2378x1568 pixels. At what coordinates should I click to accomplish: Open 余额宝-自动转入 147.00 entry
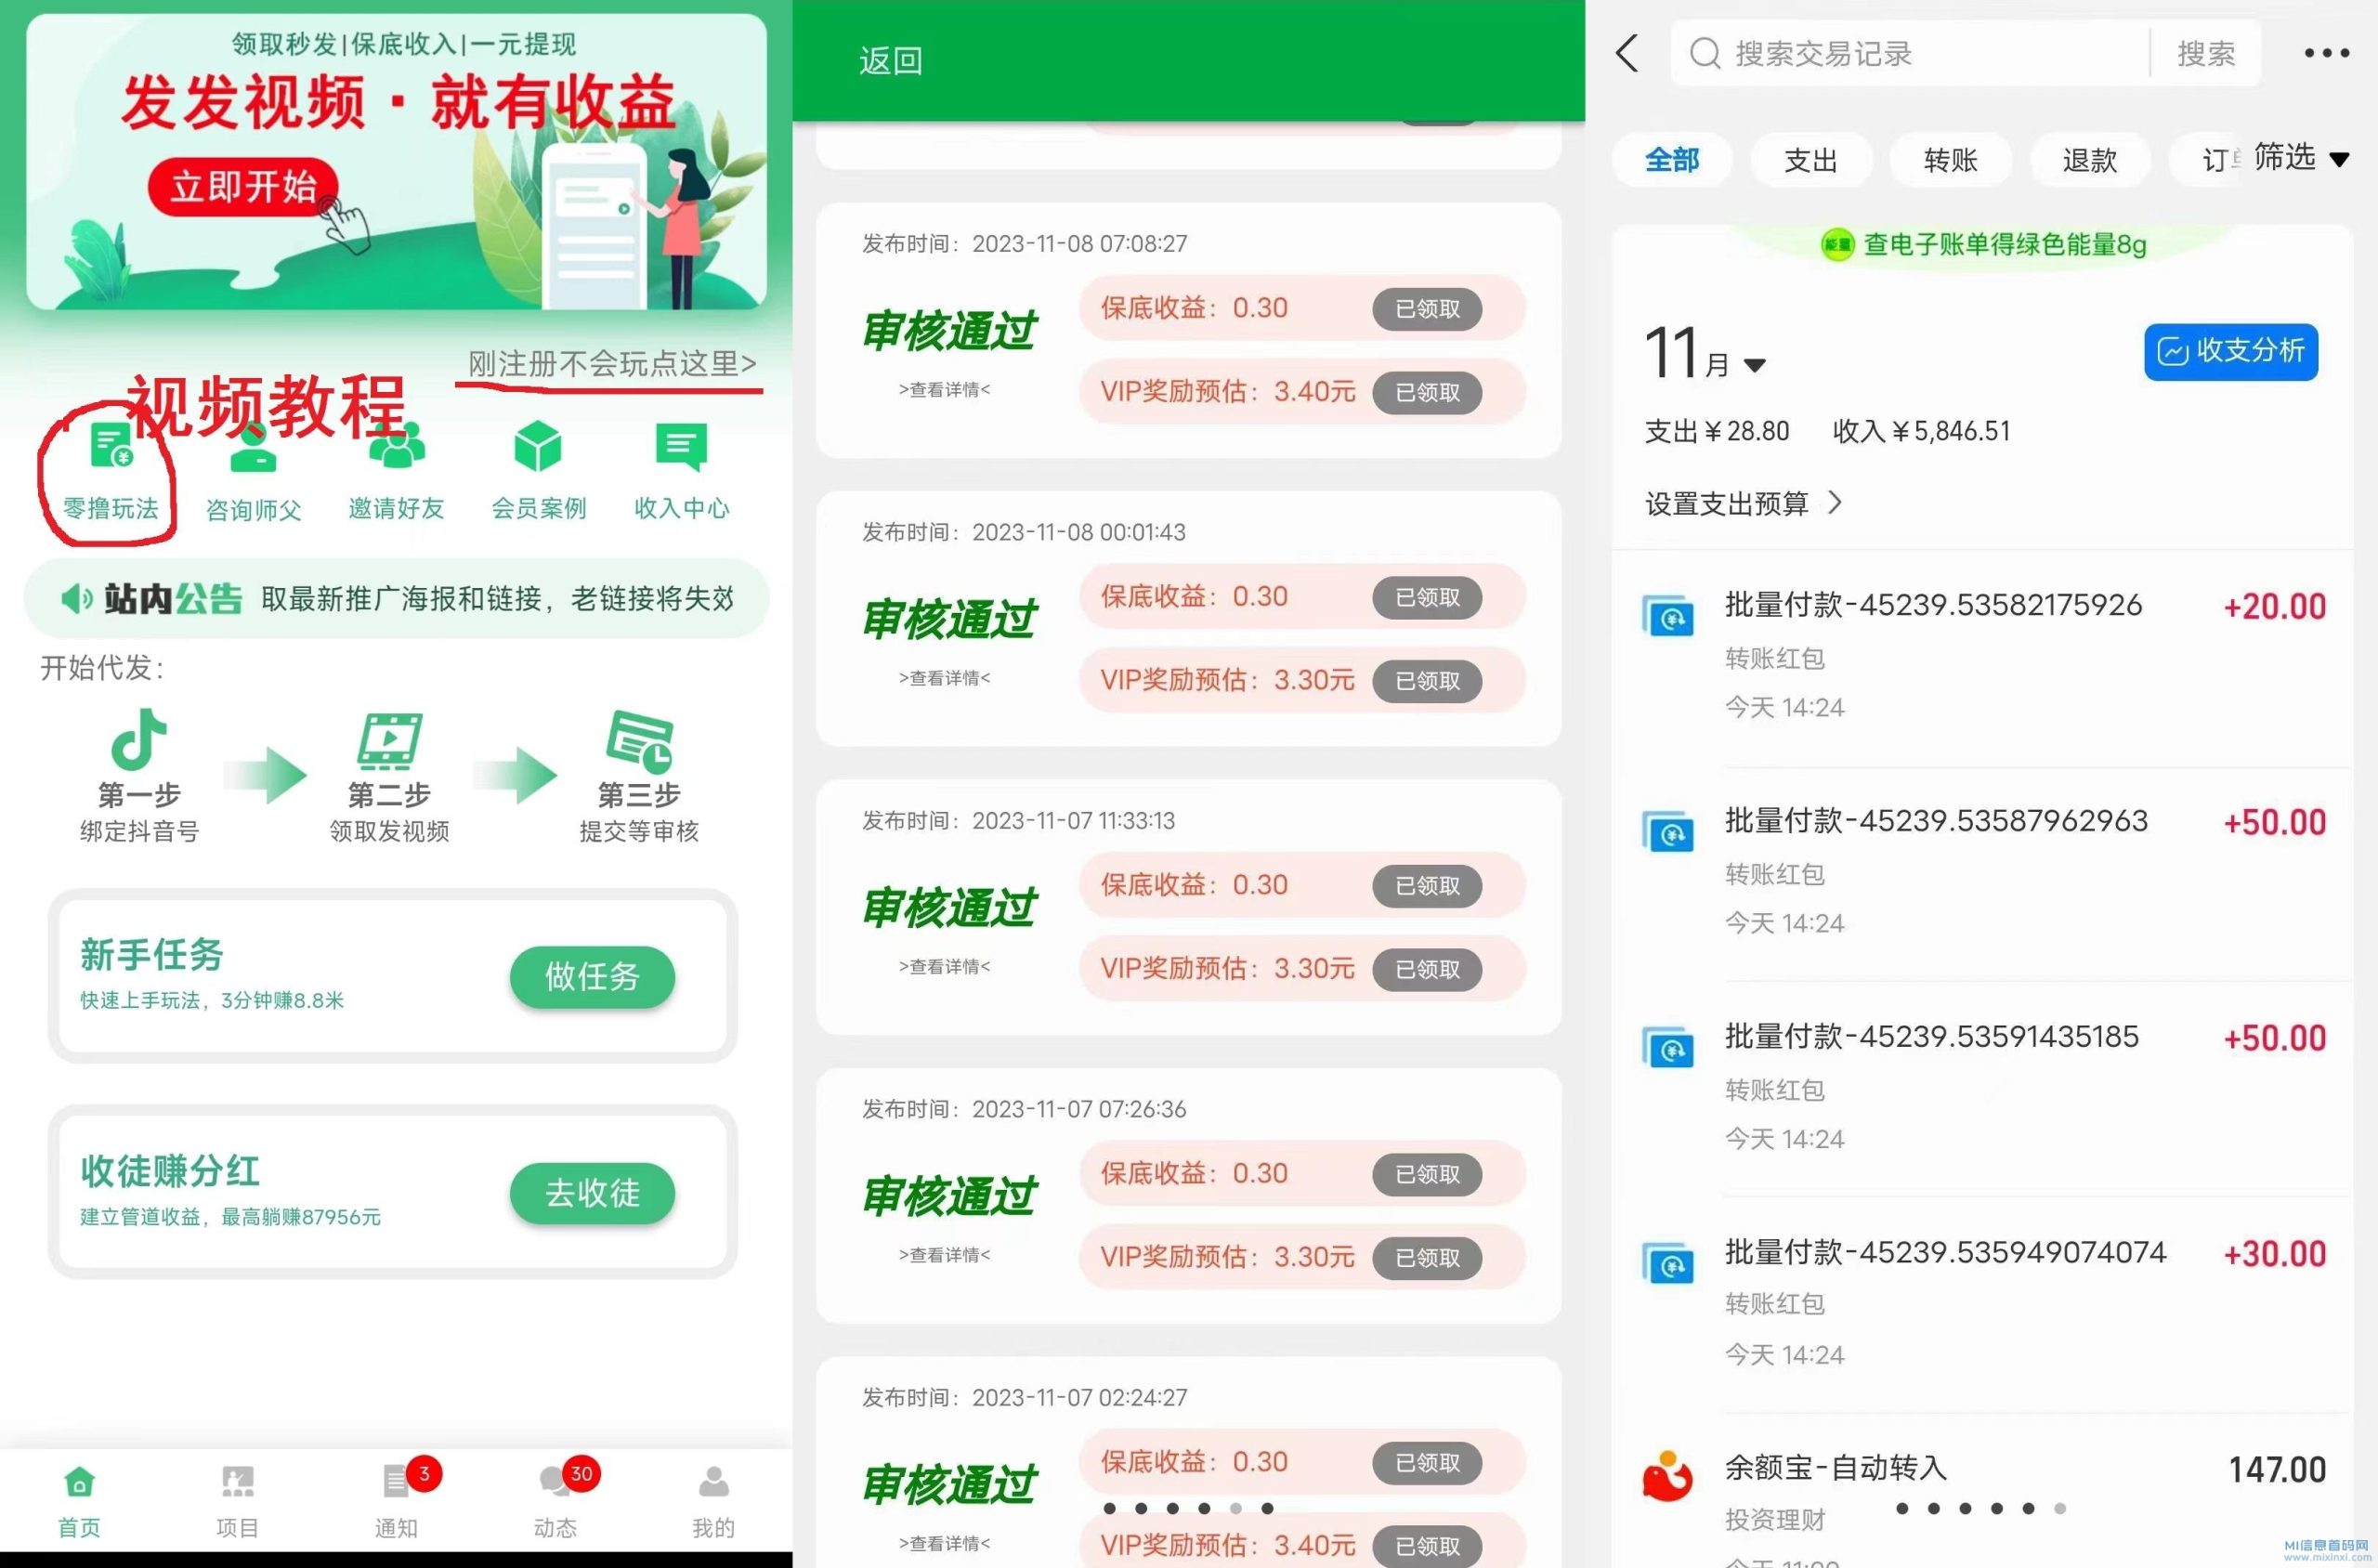1984,1492
